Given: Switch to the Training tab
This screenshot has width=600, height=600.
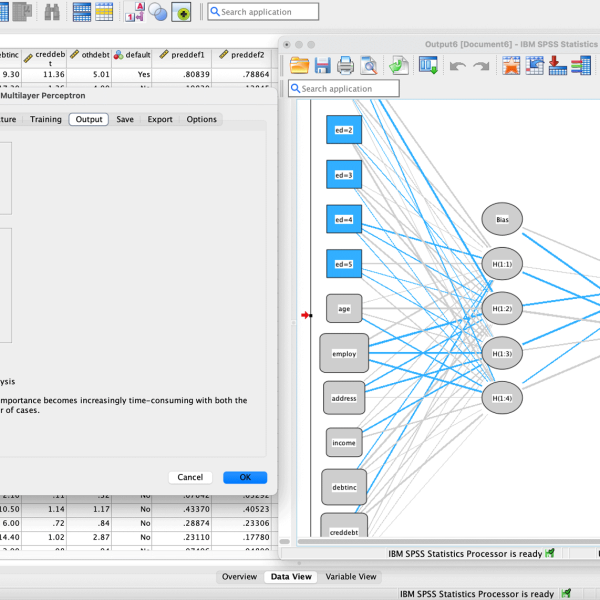Looking at the screenshot, I should coord(45,119).
